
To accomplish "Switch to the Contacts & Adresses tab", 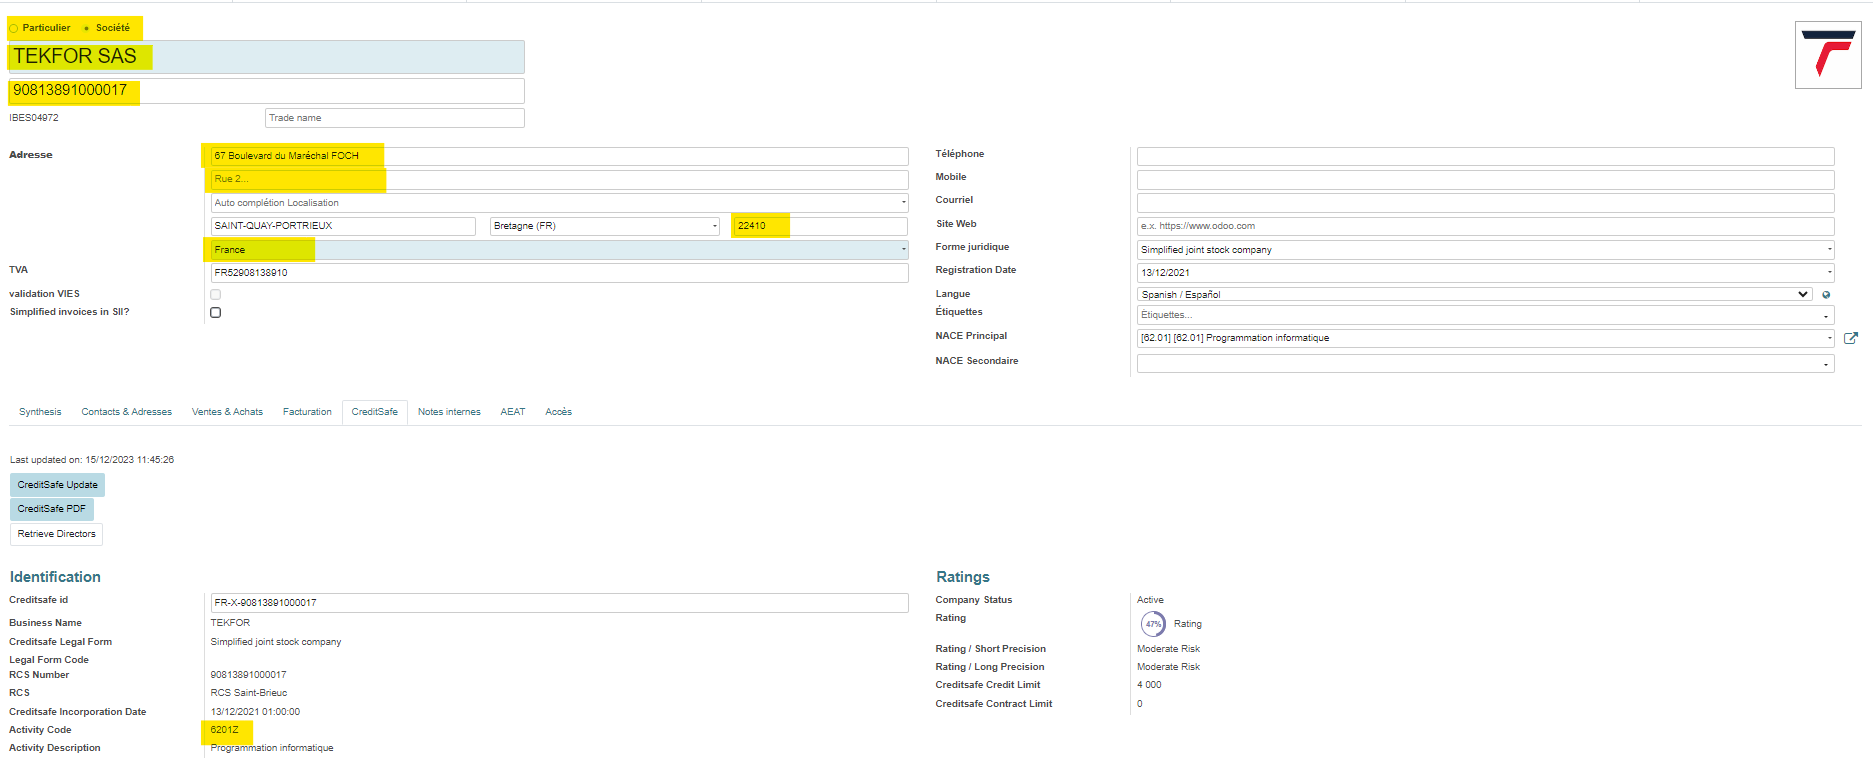I will [x=126, y=412].
